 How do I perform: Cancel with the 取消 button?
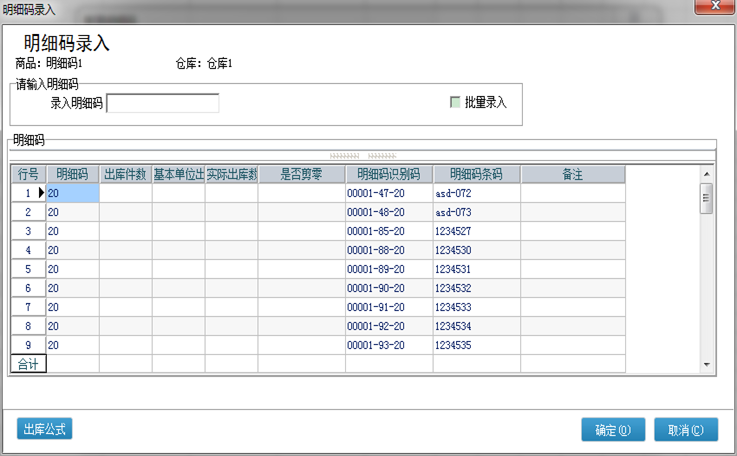click(x=686, y=430)
